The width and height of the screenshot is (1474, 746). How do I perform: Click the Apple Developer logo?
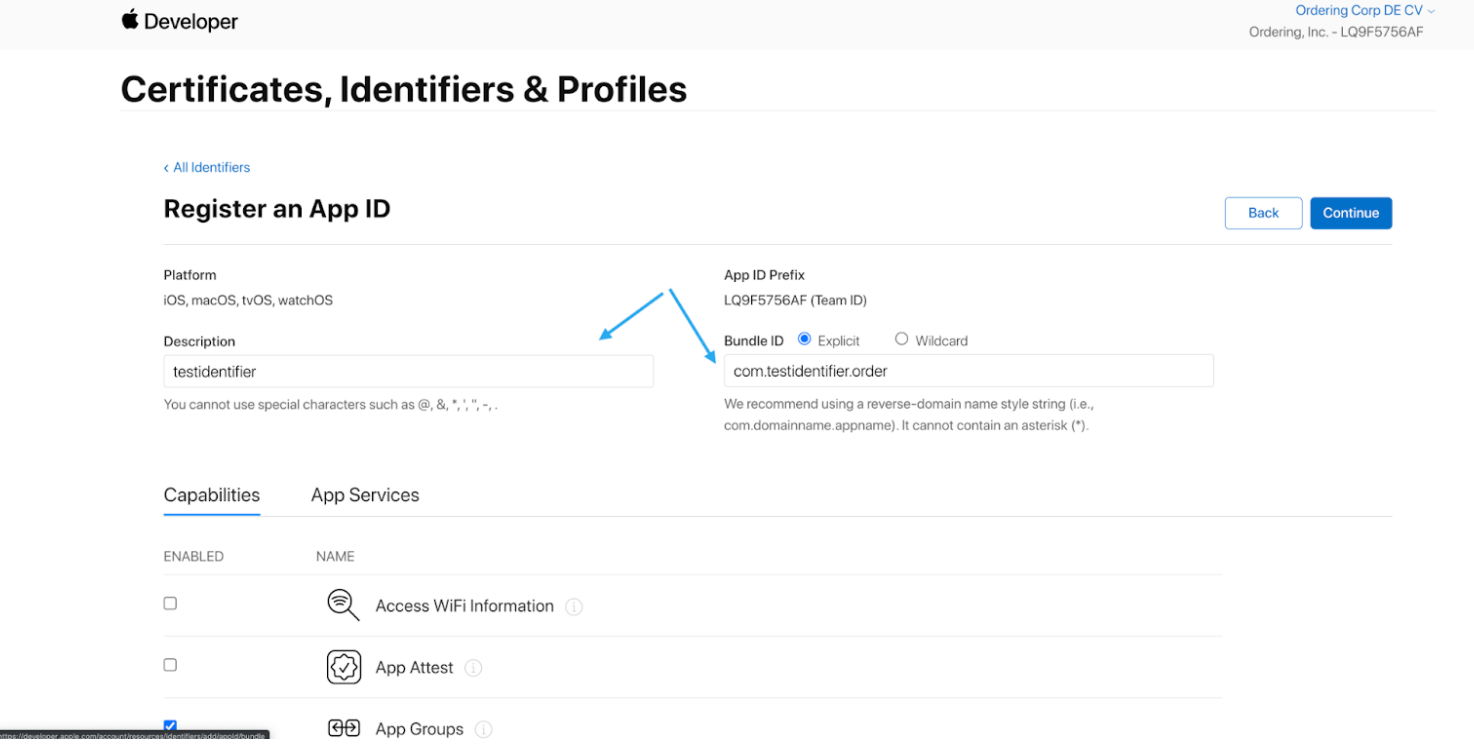pos(180,21)
